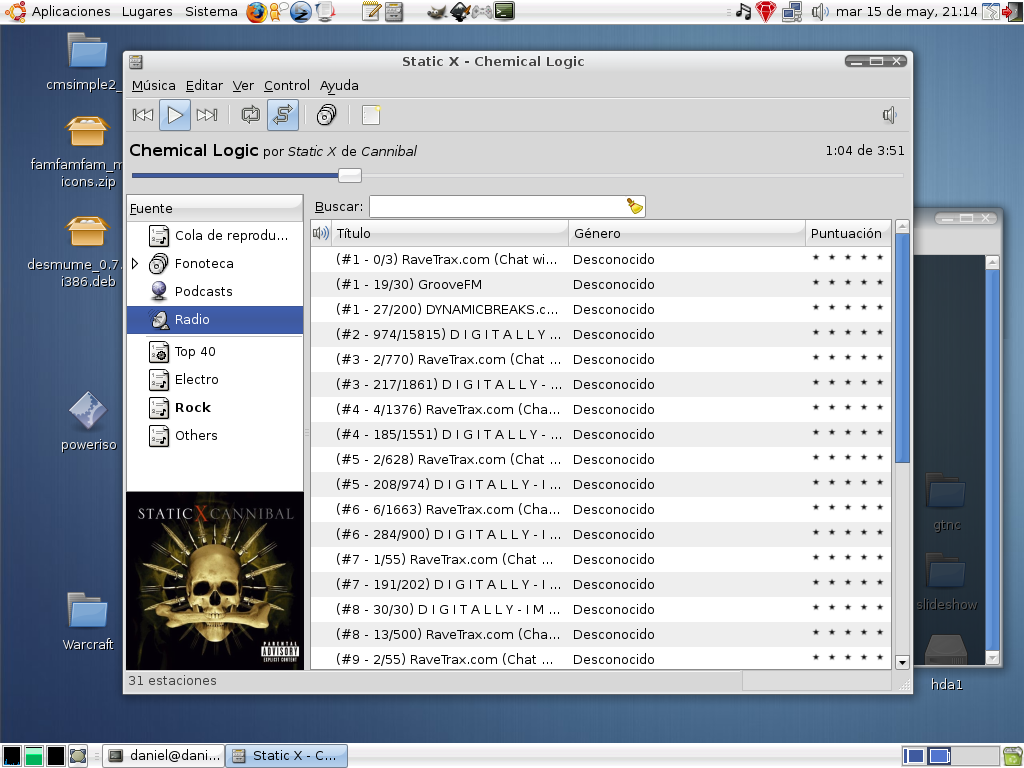Select station (#2 - 974/15815) DIGITALLY
Image resolution: width=1024 pixels, height=768 pixels.
601,334
